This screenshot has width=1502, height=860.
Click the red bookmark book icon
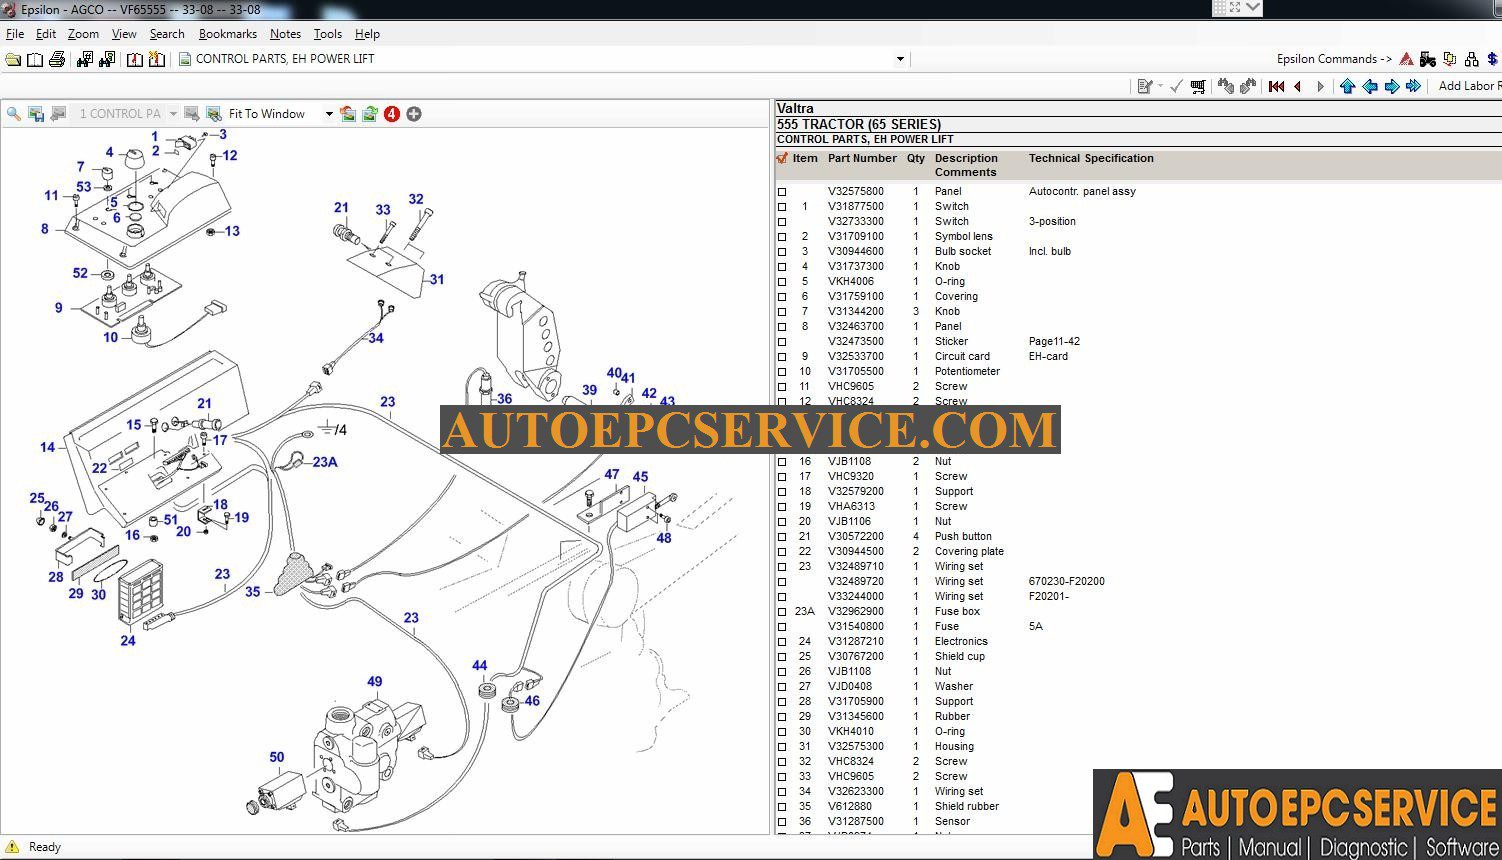(x=135, y=59)
